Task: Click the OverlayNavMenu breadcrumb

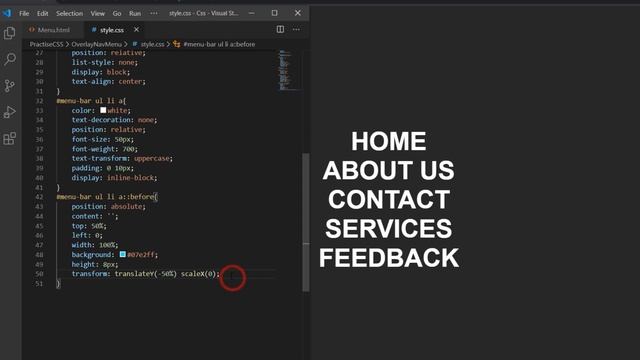Action: click(x=97, y=44)
